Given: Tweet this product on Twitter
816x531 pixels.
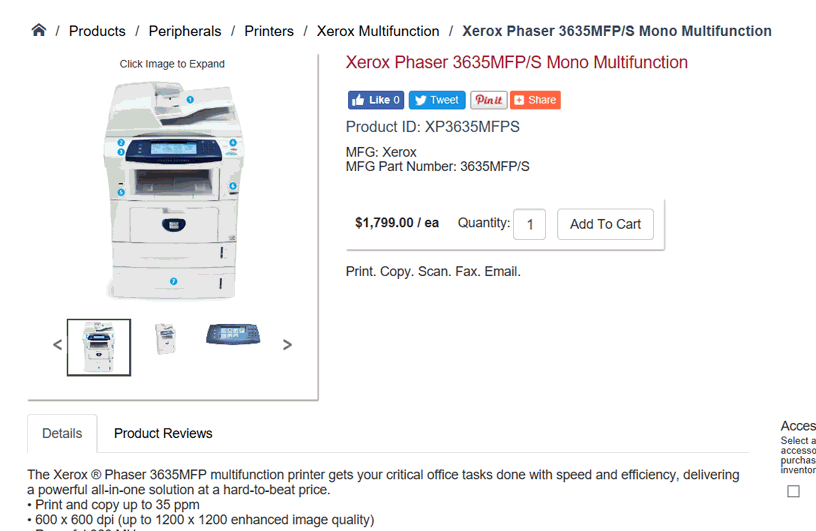Looking at the screenshot, I should point(437,100).
